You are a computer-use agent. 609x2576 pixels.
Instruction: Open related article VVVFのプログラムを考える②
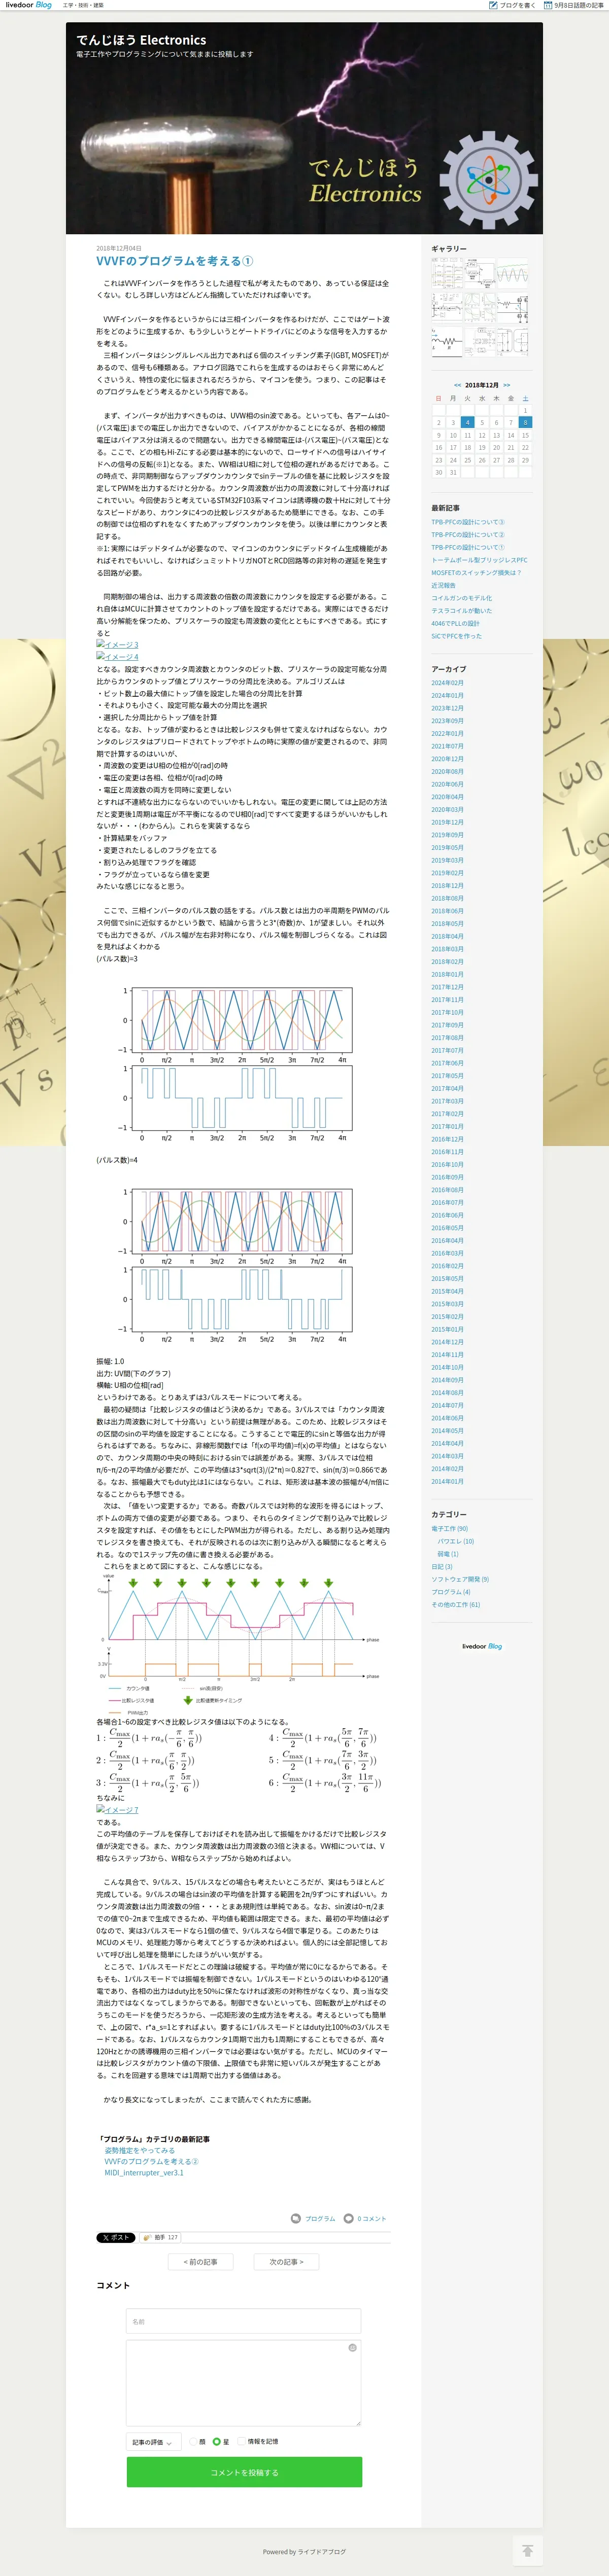pos(151,2161)
